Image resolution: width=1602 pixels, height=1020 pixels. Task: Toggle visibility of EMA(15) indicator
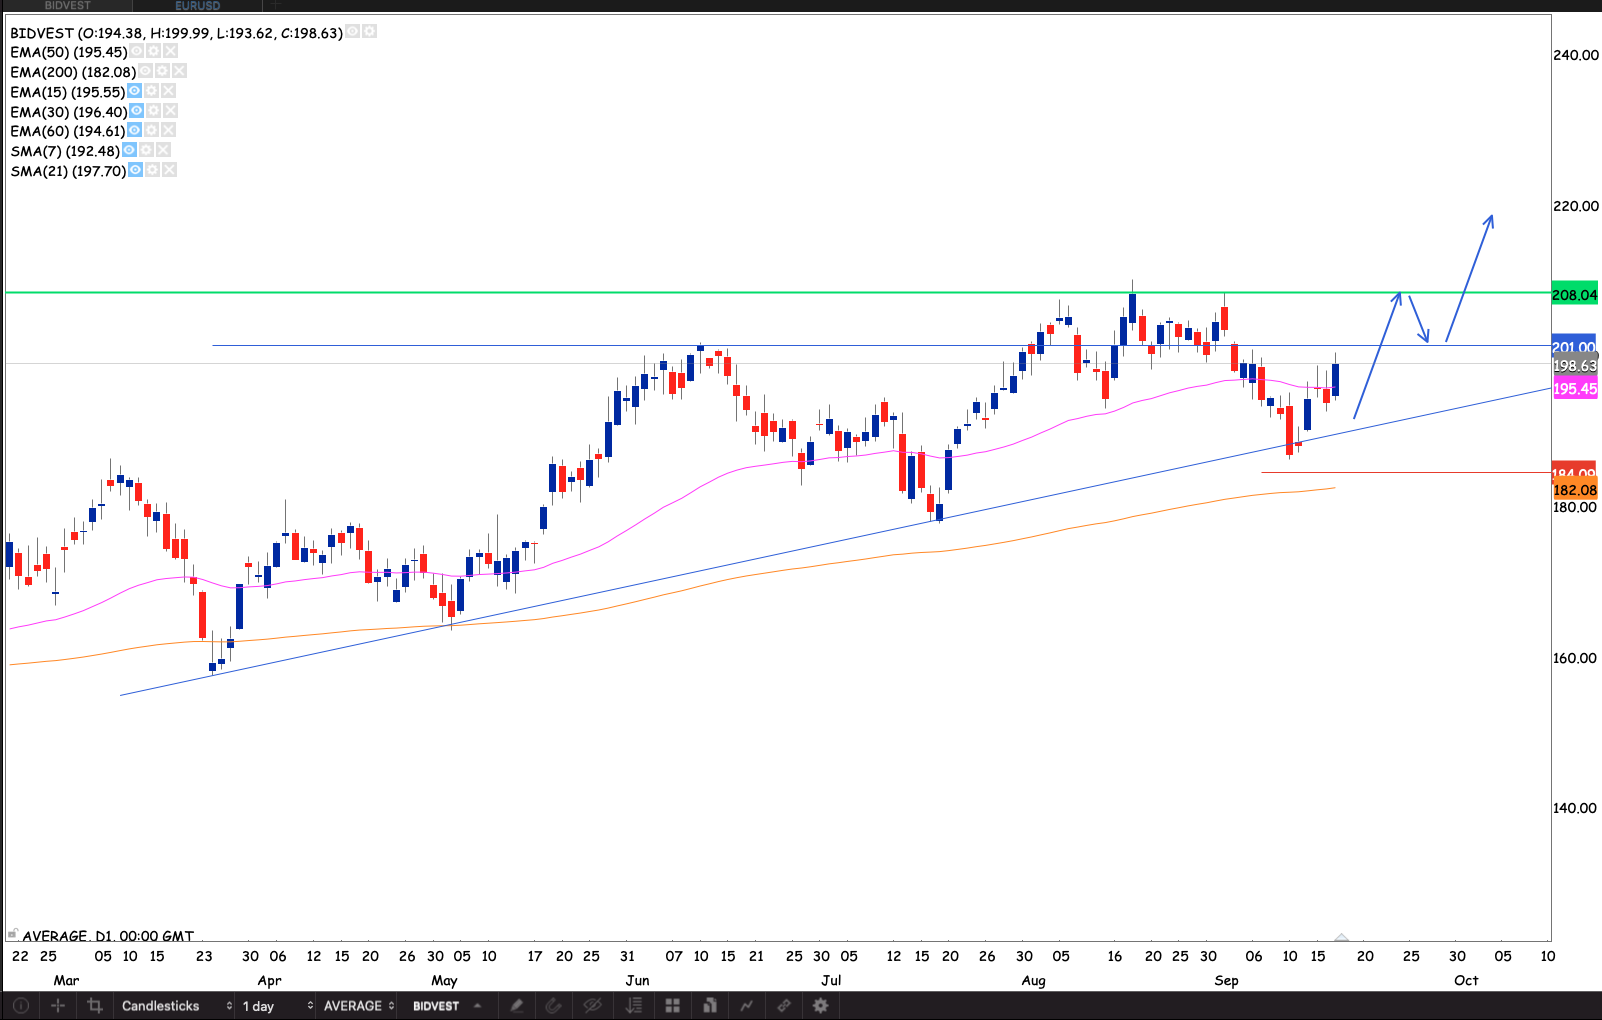point(134,92)
